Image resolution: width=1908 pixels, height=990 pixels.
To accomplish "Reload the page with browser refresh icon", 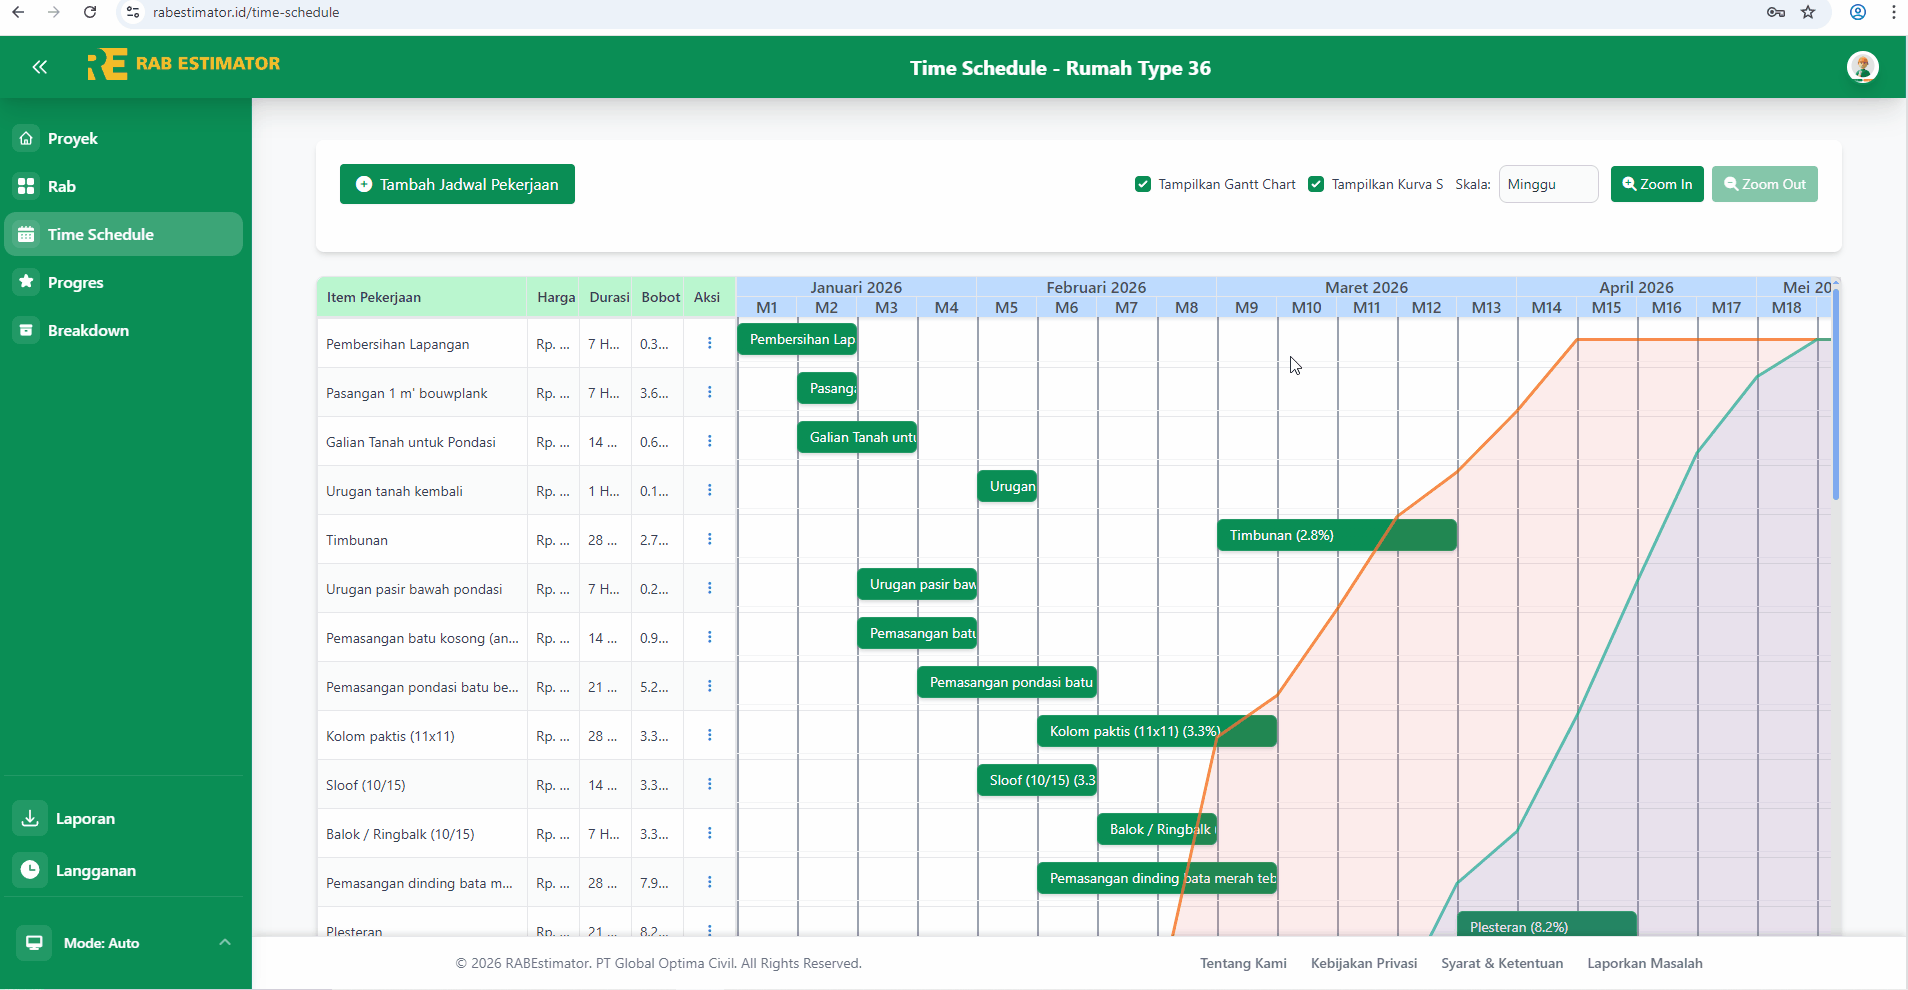I will tap(90, 12).
